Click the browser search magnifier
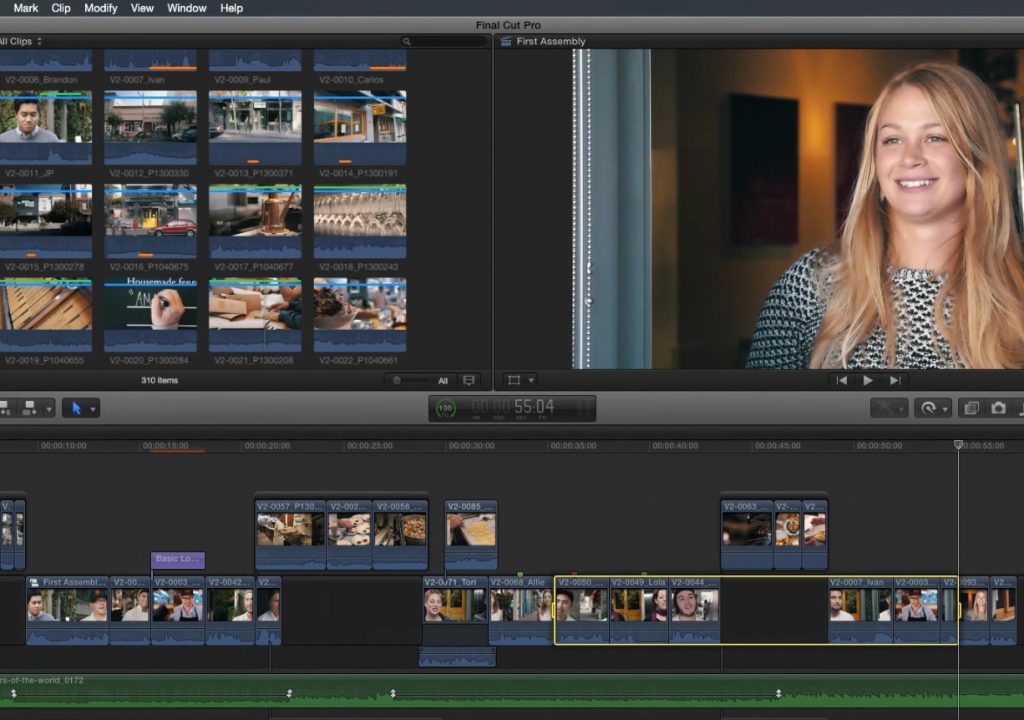The image size is (1024, 720). click(x=406, y=41)
